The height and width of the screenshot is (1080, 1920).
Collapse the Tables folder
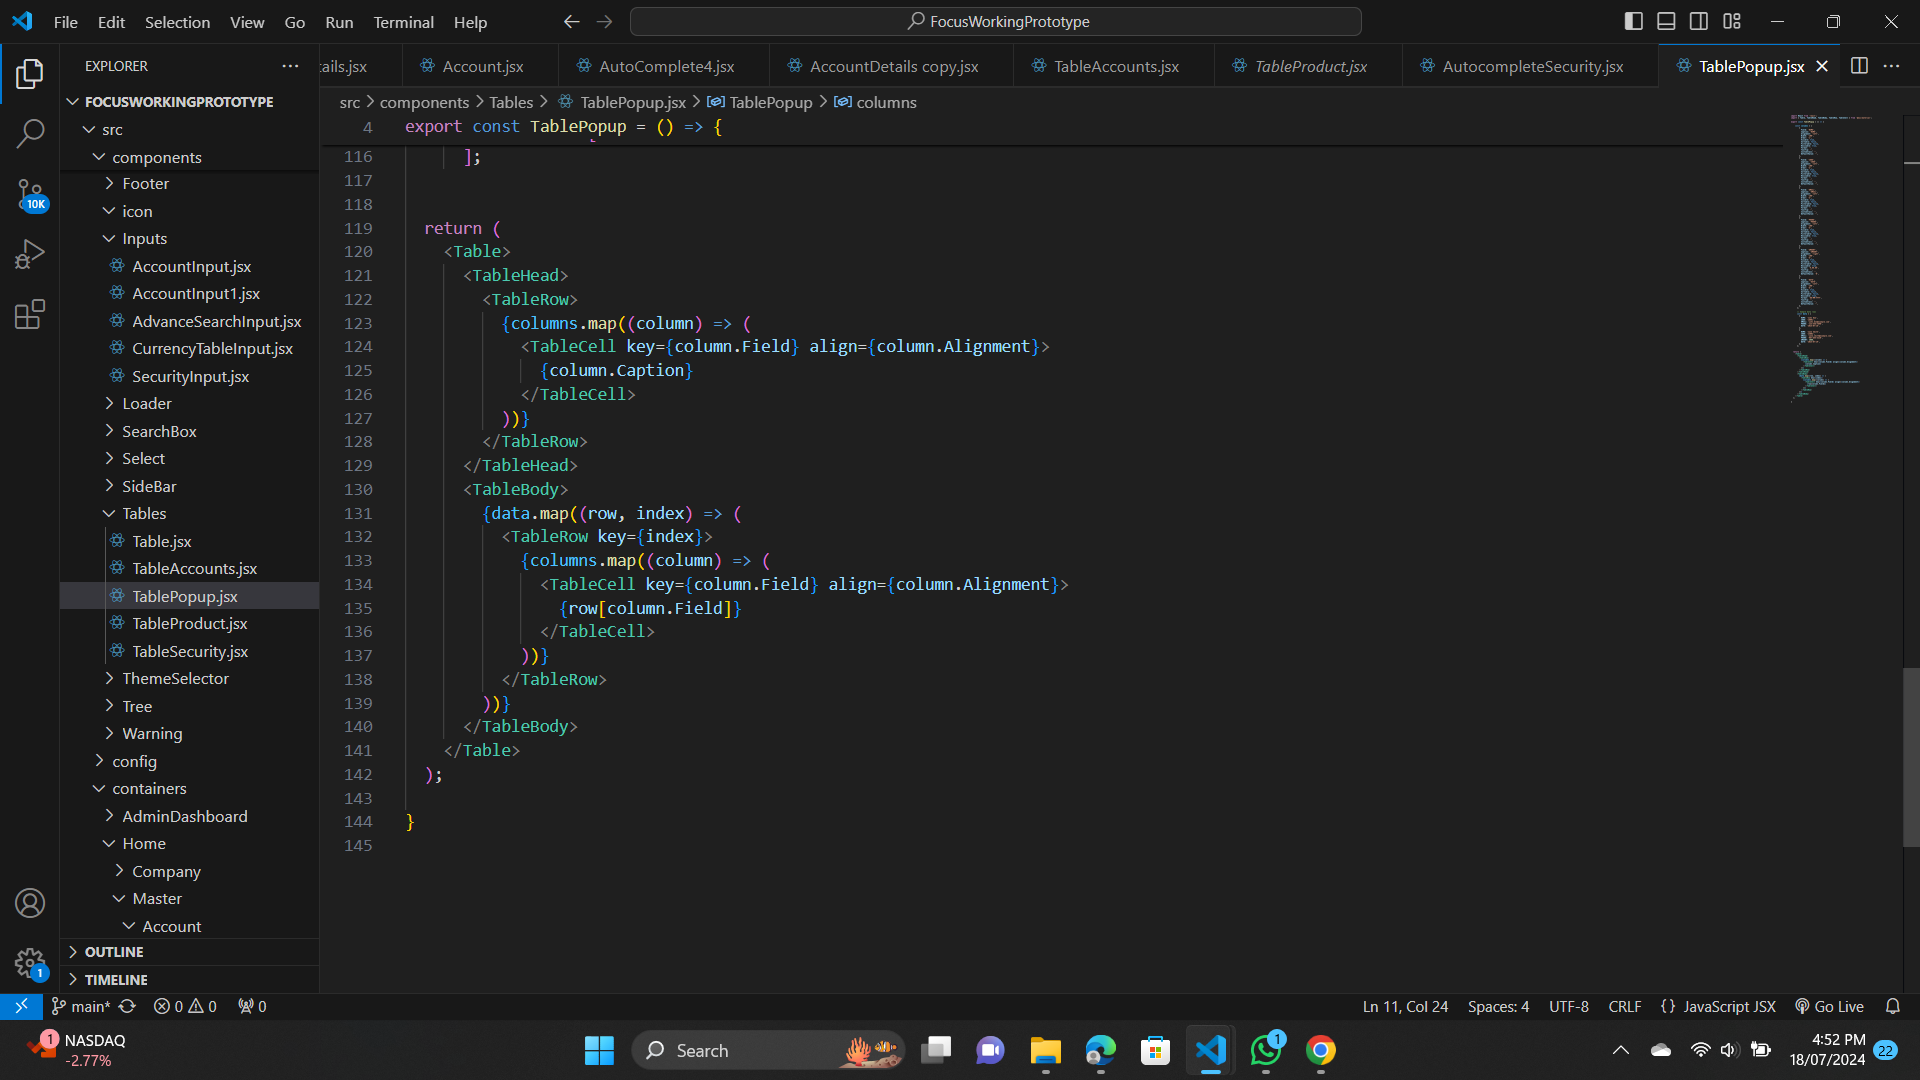pyautogui.click(x=144, y=514)
